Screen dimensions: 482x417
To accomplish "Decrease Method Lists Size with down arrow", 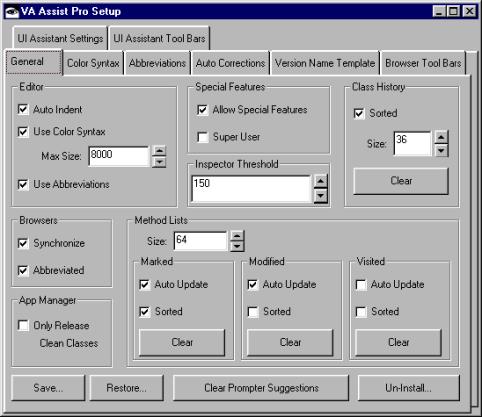I will pyautogui.click(x=237, y=246).
